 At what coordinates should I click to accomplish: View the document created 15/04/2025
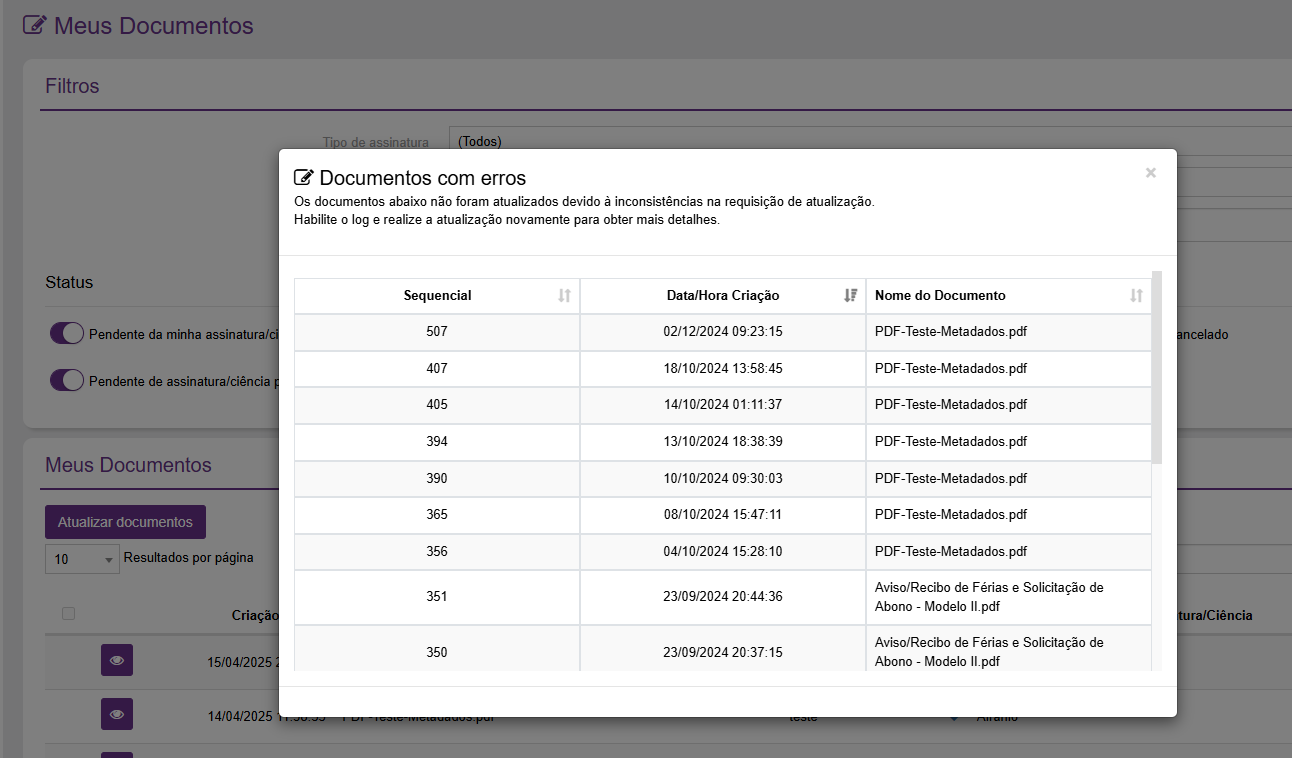coord(117,661)
